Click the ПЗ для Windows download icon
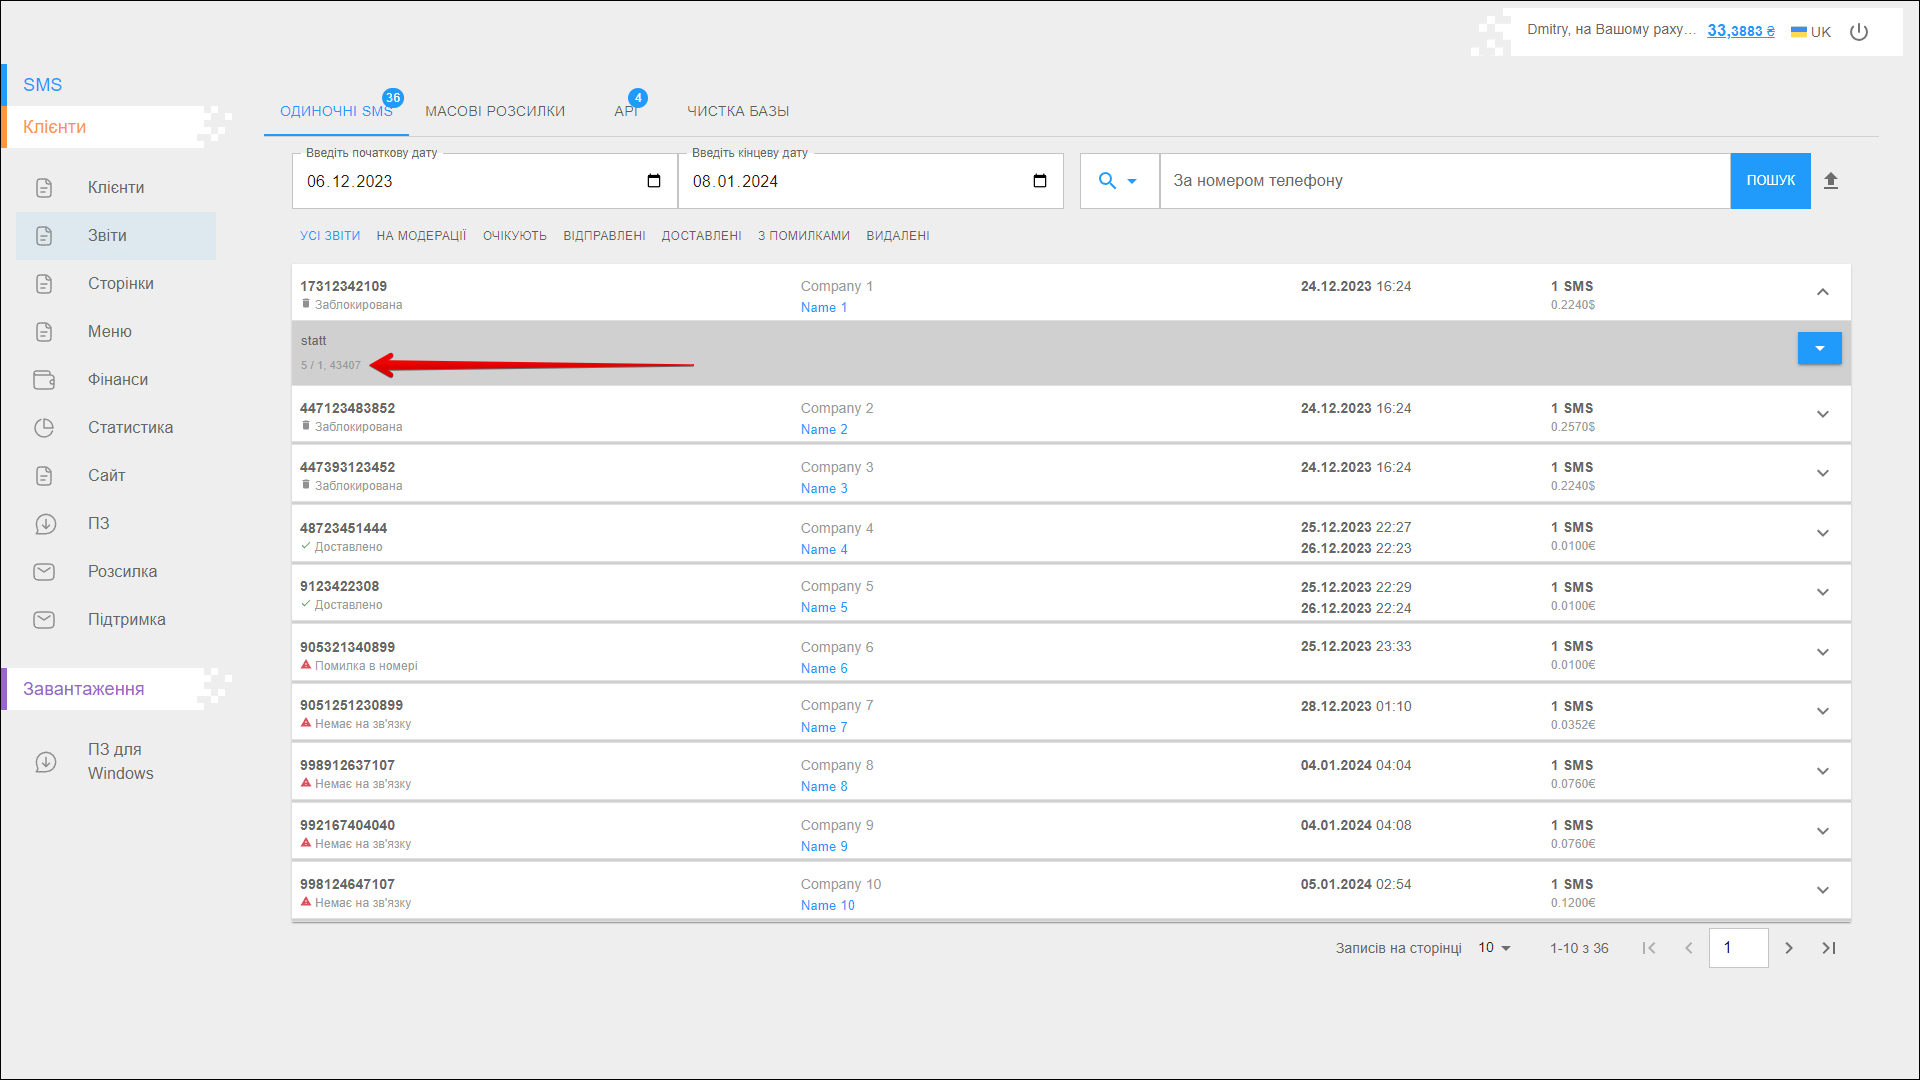Image resolution: width=1920 pixels, height=1080 pixels. 46,762
